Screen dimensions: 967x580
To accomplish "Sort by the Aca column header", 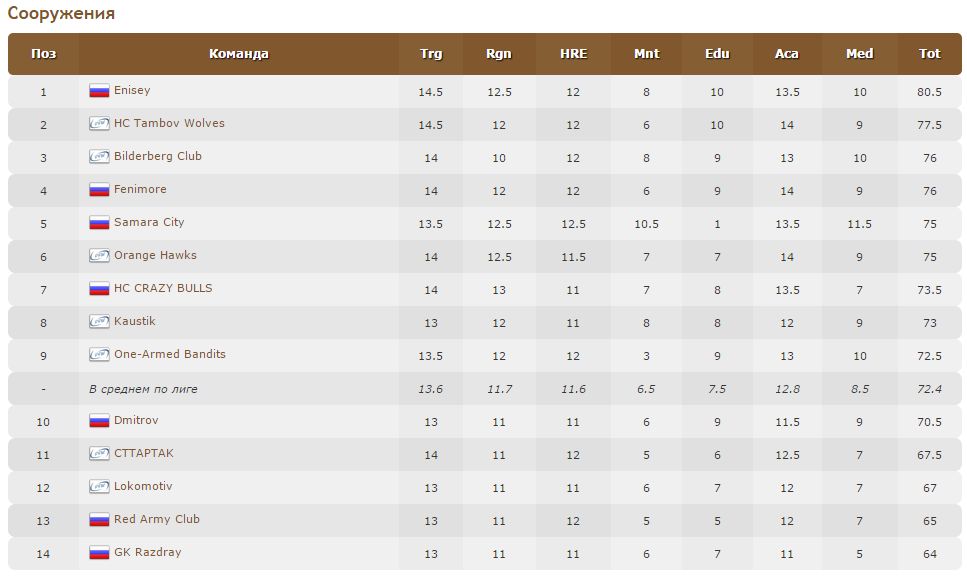I will pyautogui.click(x=787, y=54).
